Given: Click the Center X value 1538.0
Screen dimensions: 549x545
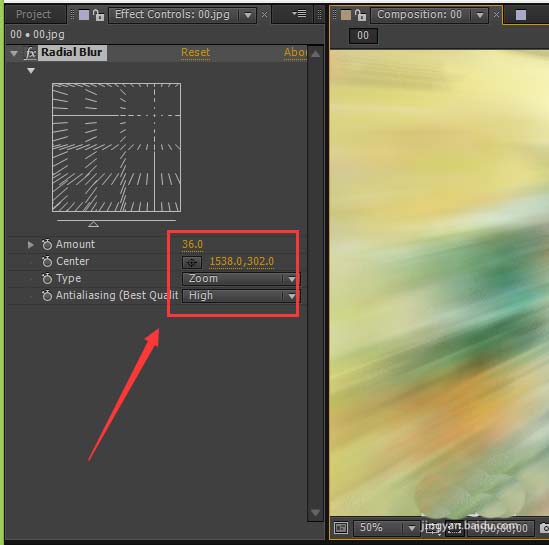Looking at the screenshot, I should pos(225,261).
